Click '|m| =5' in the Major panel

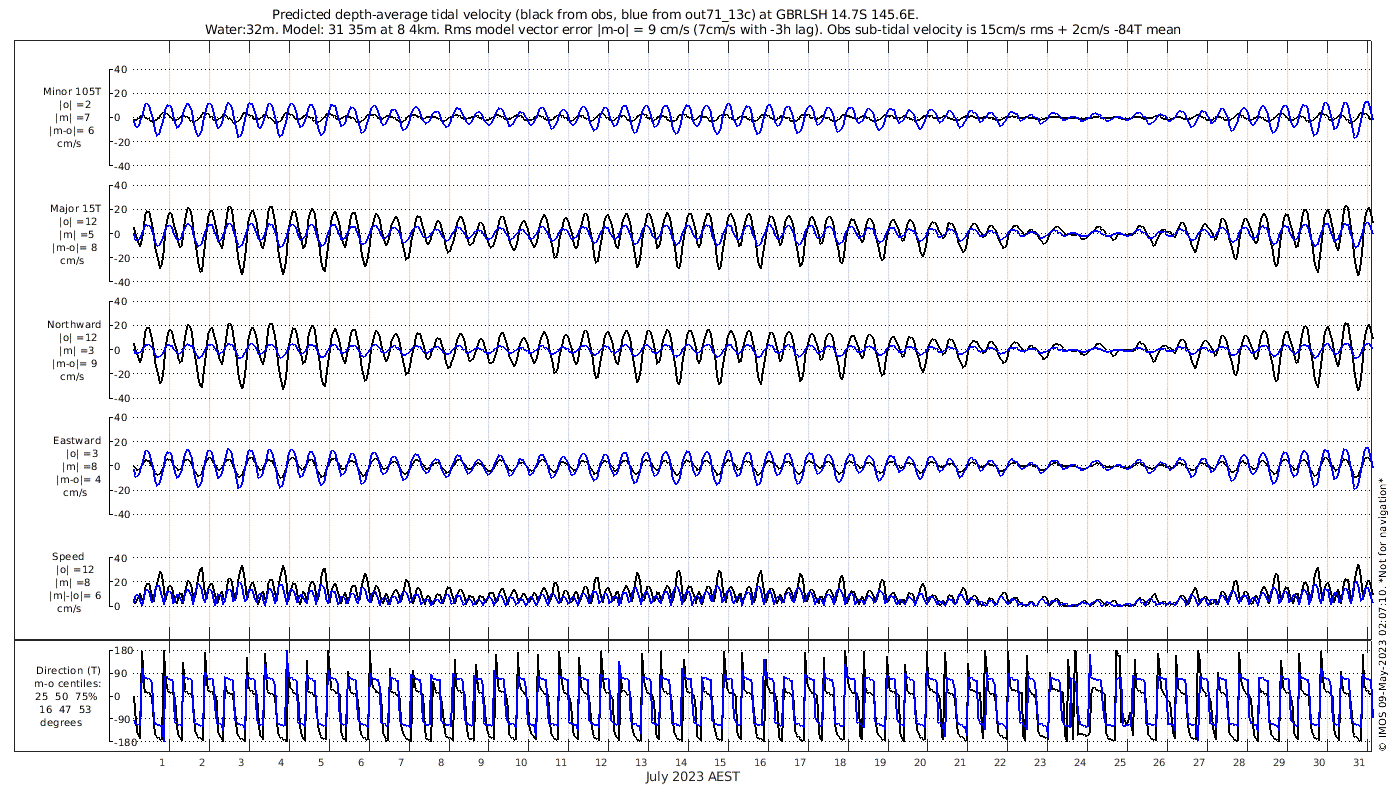[77, 234]
